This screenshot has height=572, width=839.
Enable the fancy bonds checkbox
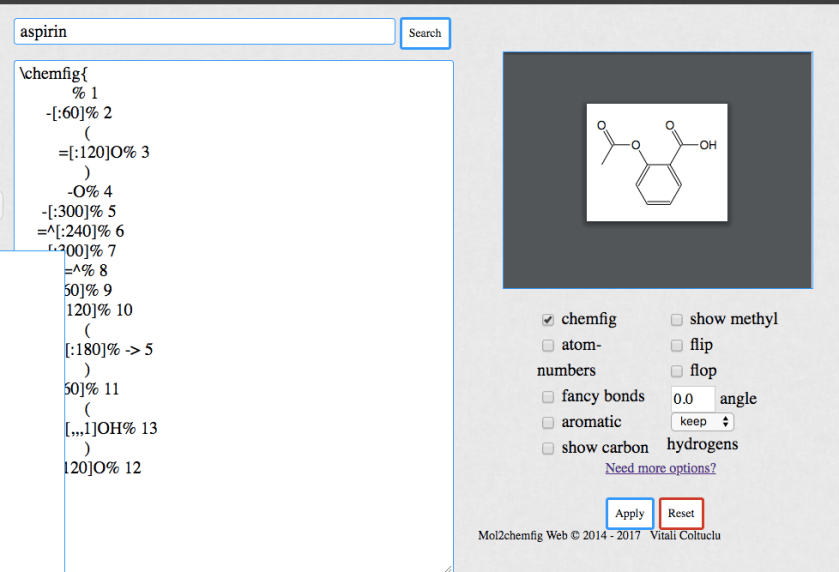pos(548,397)
